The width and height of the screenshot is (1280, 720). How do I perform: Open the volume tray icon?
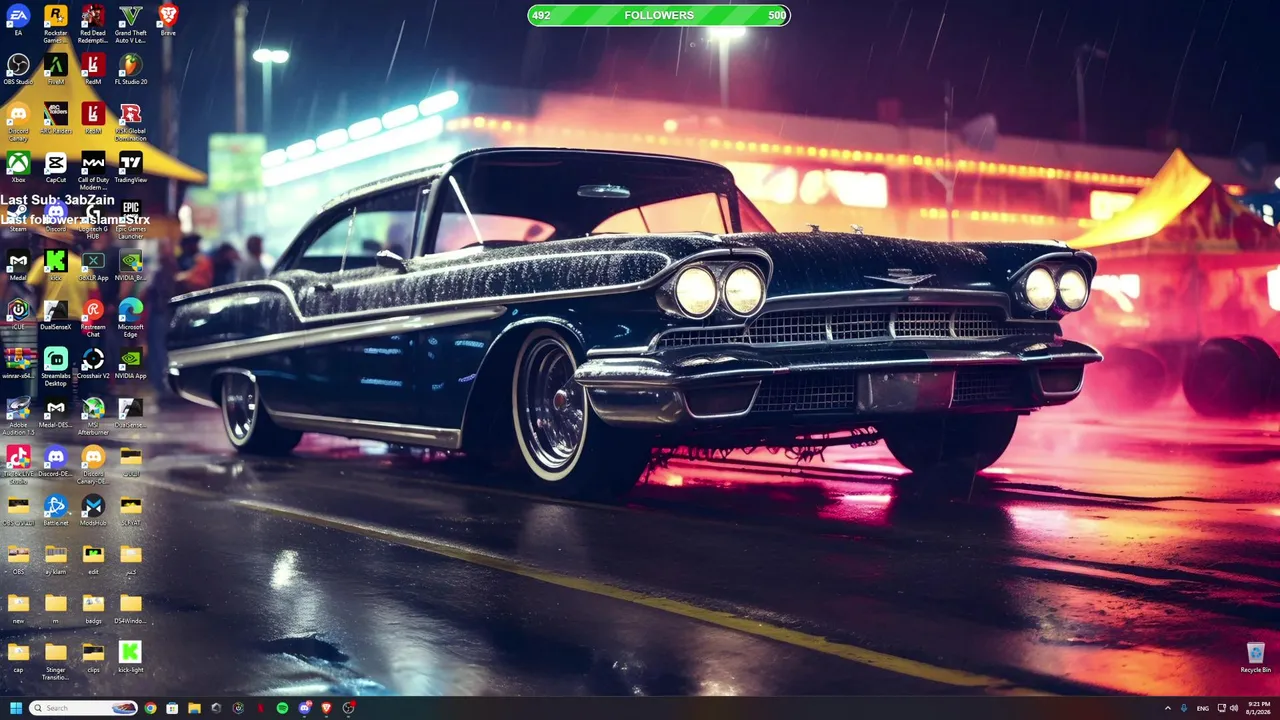click(1233, 708)
